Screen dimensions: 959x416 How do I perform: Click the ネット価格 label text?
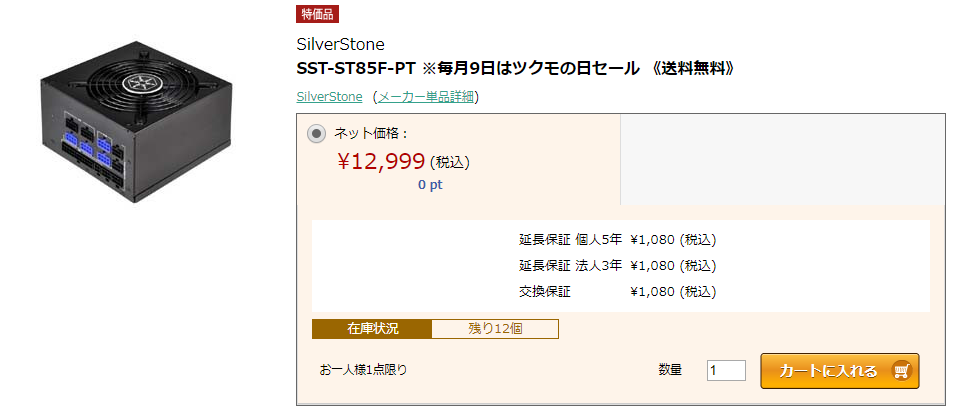pos(372,133)
